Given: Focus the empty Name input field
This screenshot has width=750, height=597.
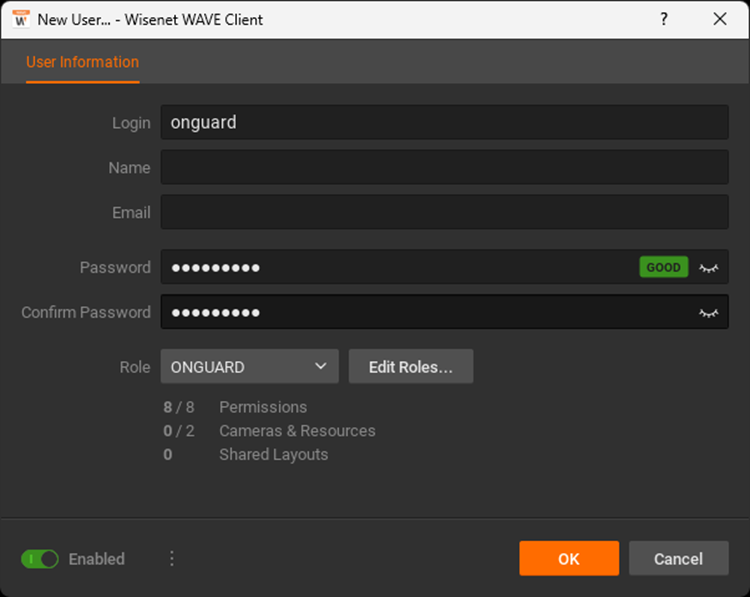Looking at the screenshot, I should click(444, 167).
